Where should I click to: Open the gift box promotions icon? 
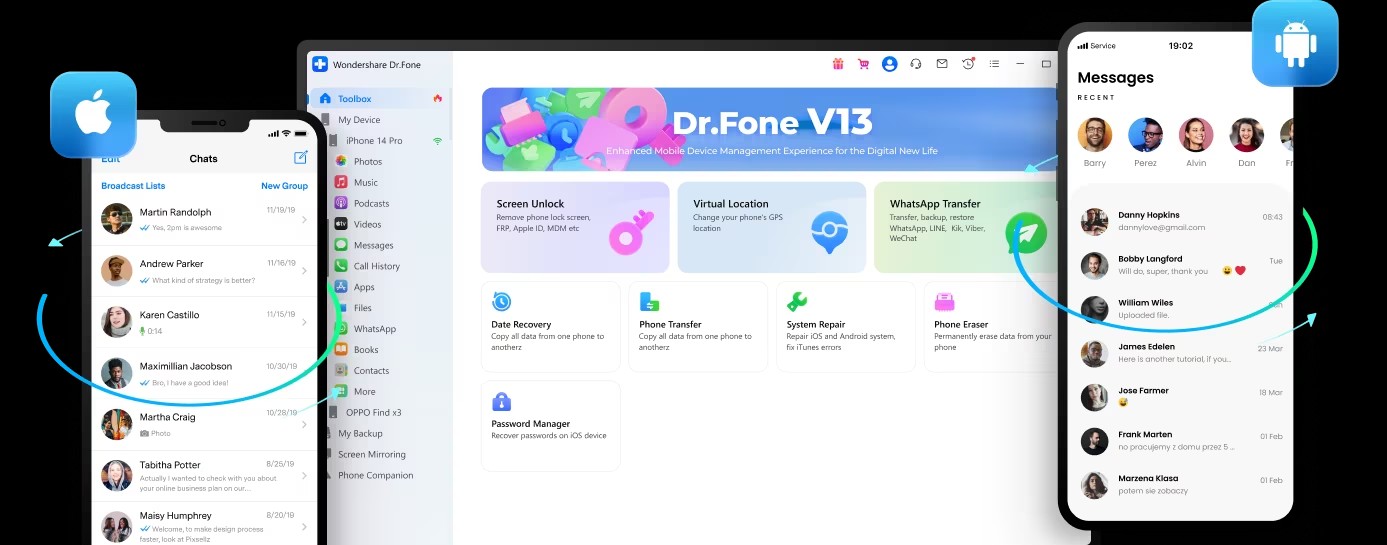point(838,64)
